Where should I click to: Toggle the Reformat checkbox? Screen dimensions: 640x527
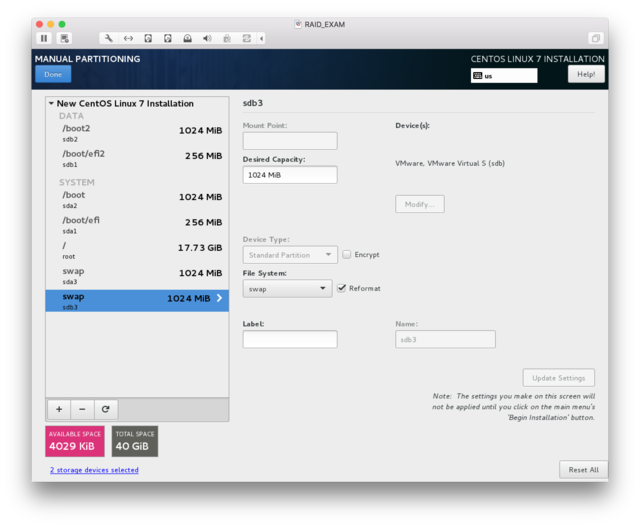(x=342, y=288)
